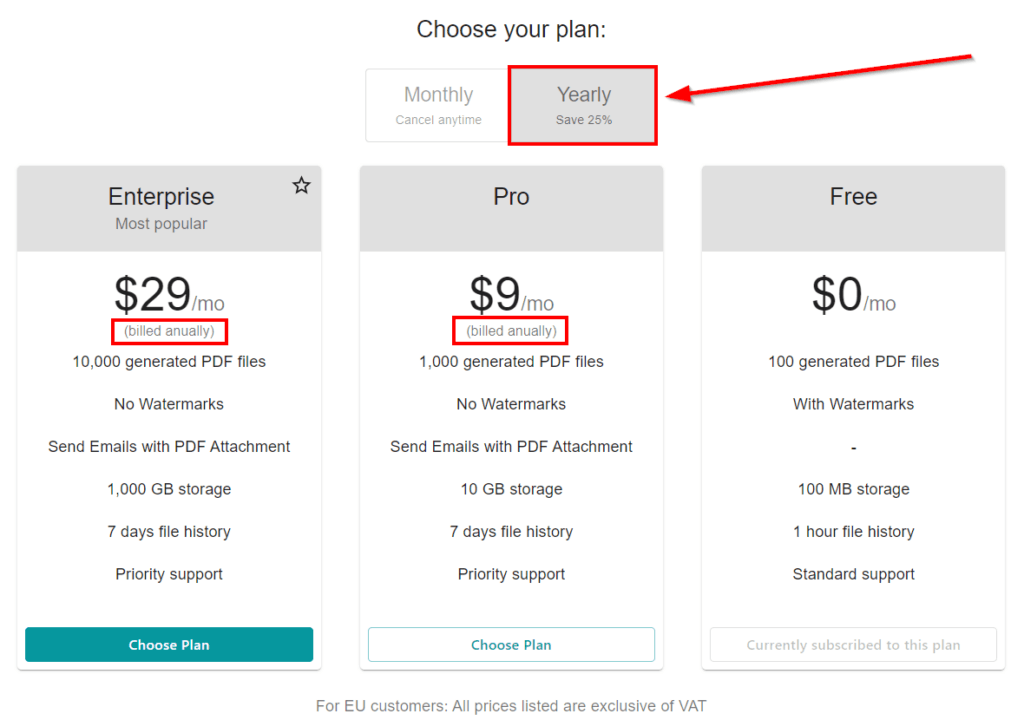
Task: Select the Yearly billing option
Action: click(583, 105)
